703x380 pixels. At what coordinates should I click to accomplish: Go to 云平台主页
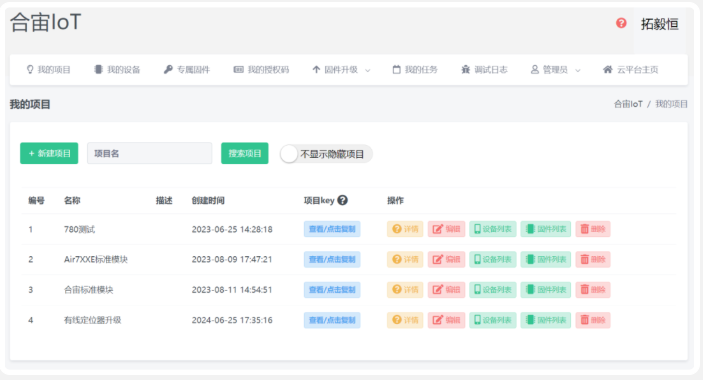[631, 69]
